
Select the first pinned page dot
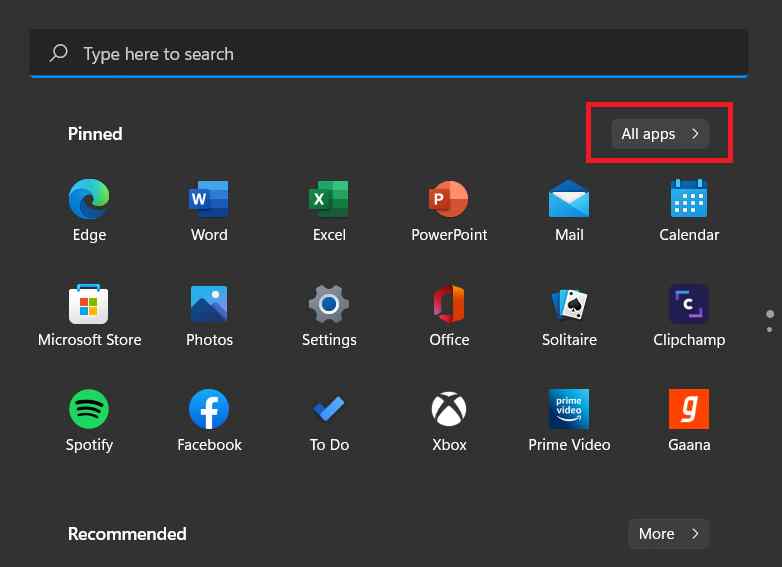(770, 314)
